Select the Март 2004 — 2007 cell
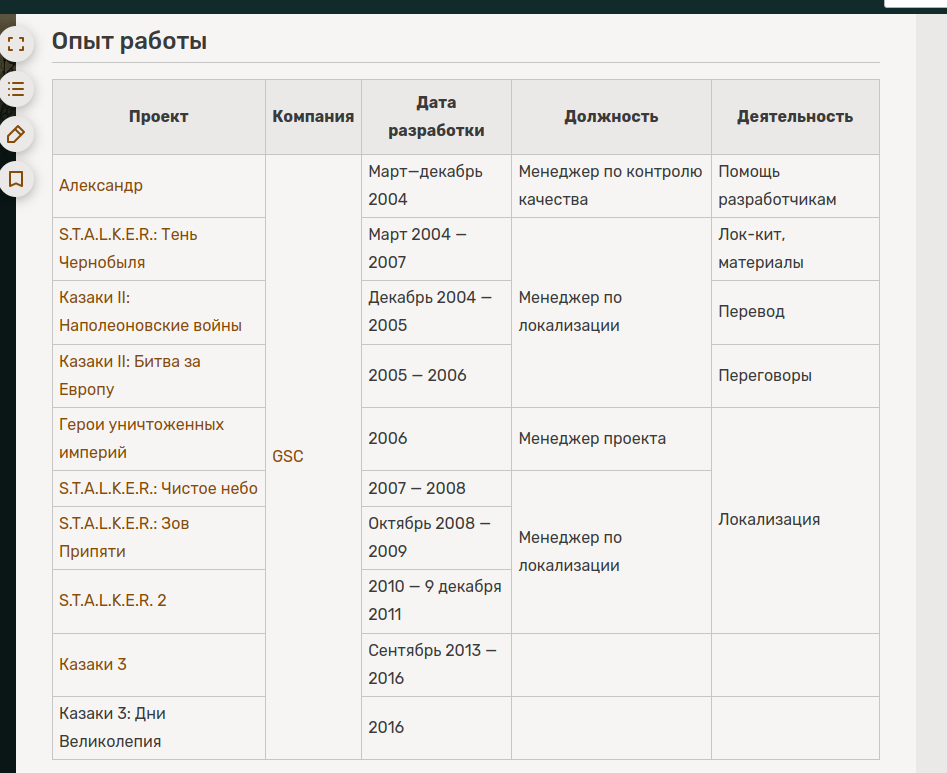This screenshot has height=773, width=947. coord(436,248)
